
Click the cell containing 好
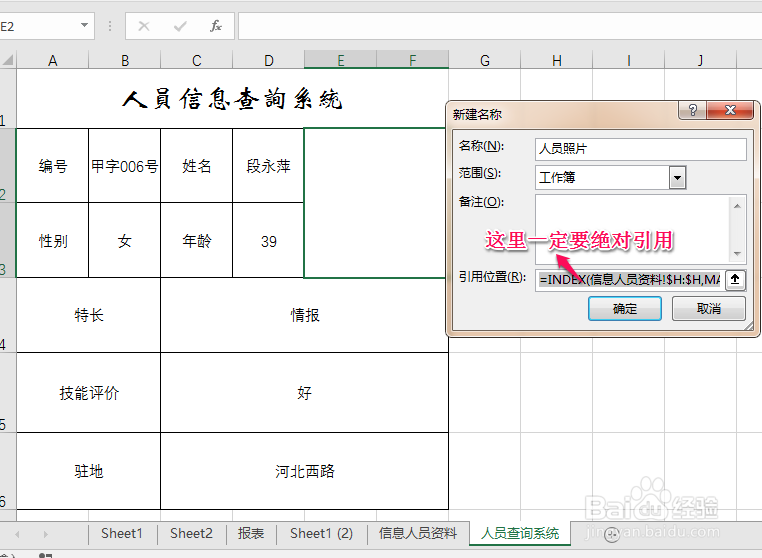click(305, 393)
